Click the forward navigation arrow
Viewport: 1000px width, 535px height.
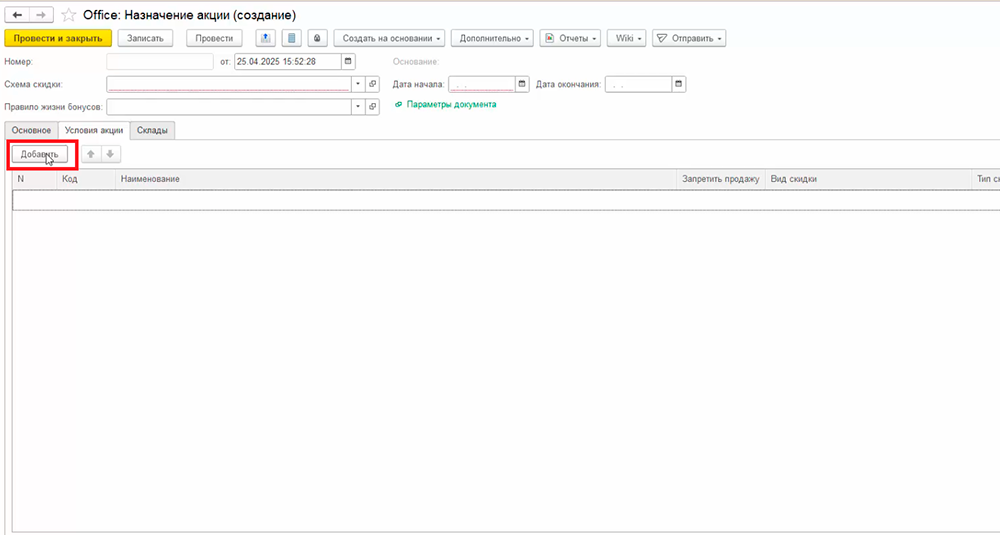pyautogui.click(x=42, y=15)
